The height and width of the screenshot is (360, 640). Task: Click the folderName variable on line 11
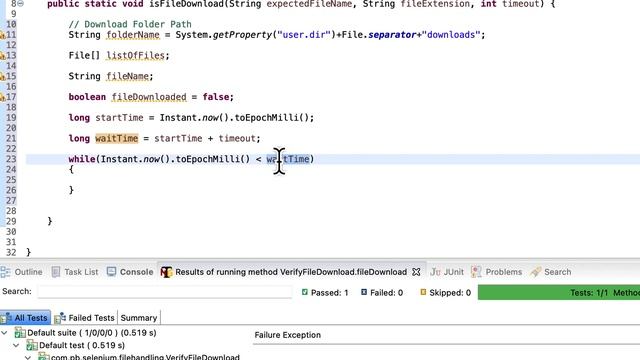point(133,35)
